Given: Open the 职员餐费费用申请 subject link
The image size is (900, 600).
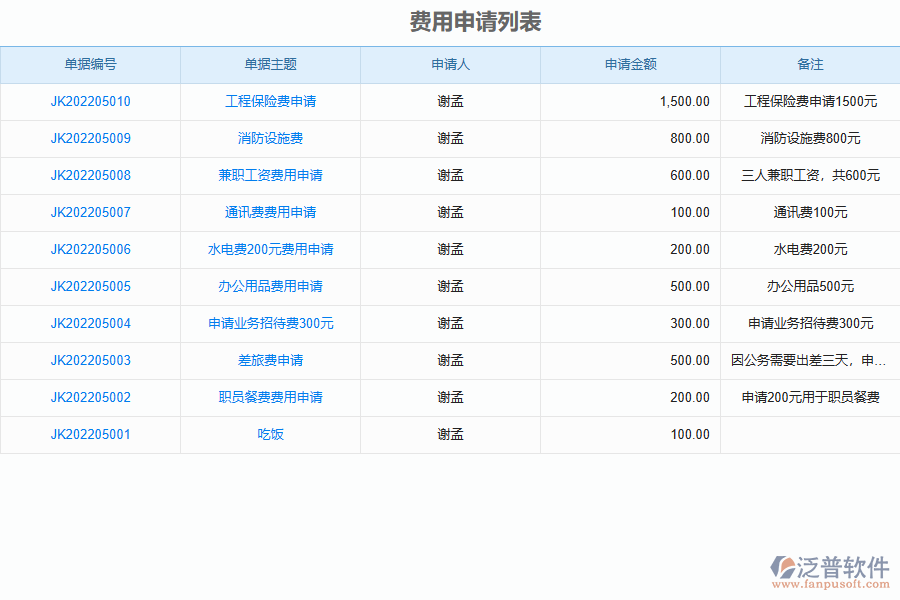Looking at the screenshot, I should [x=270, y=397].
